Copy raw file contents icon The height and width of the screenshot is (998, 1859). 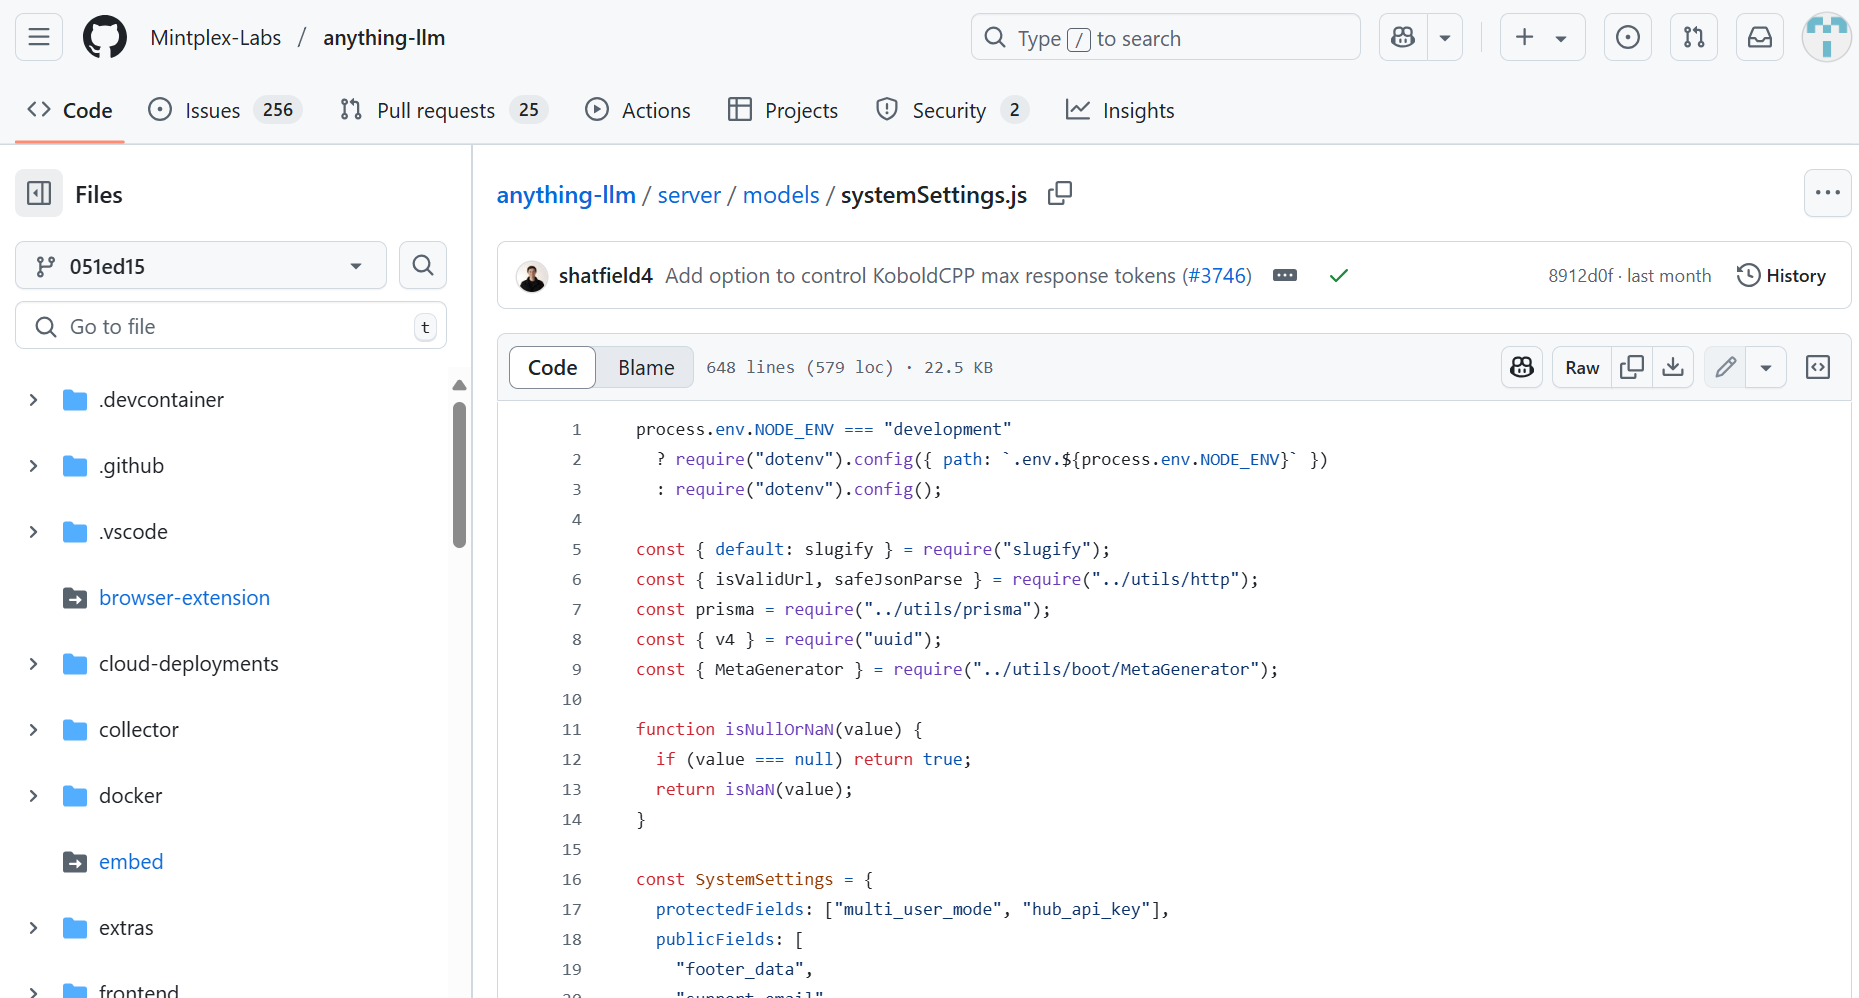tap(1632, 368)
